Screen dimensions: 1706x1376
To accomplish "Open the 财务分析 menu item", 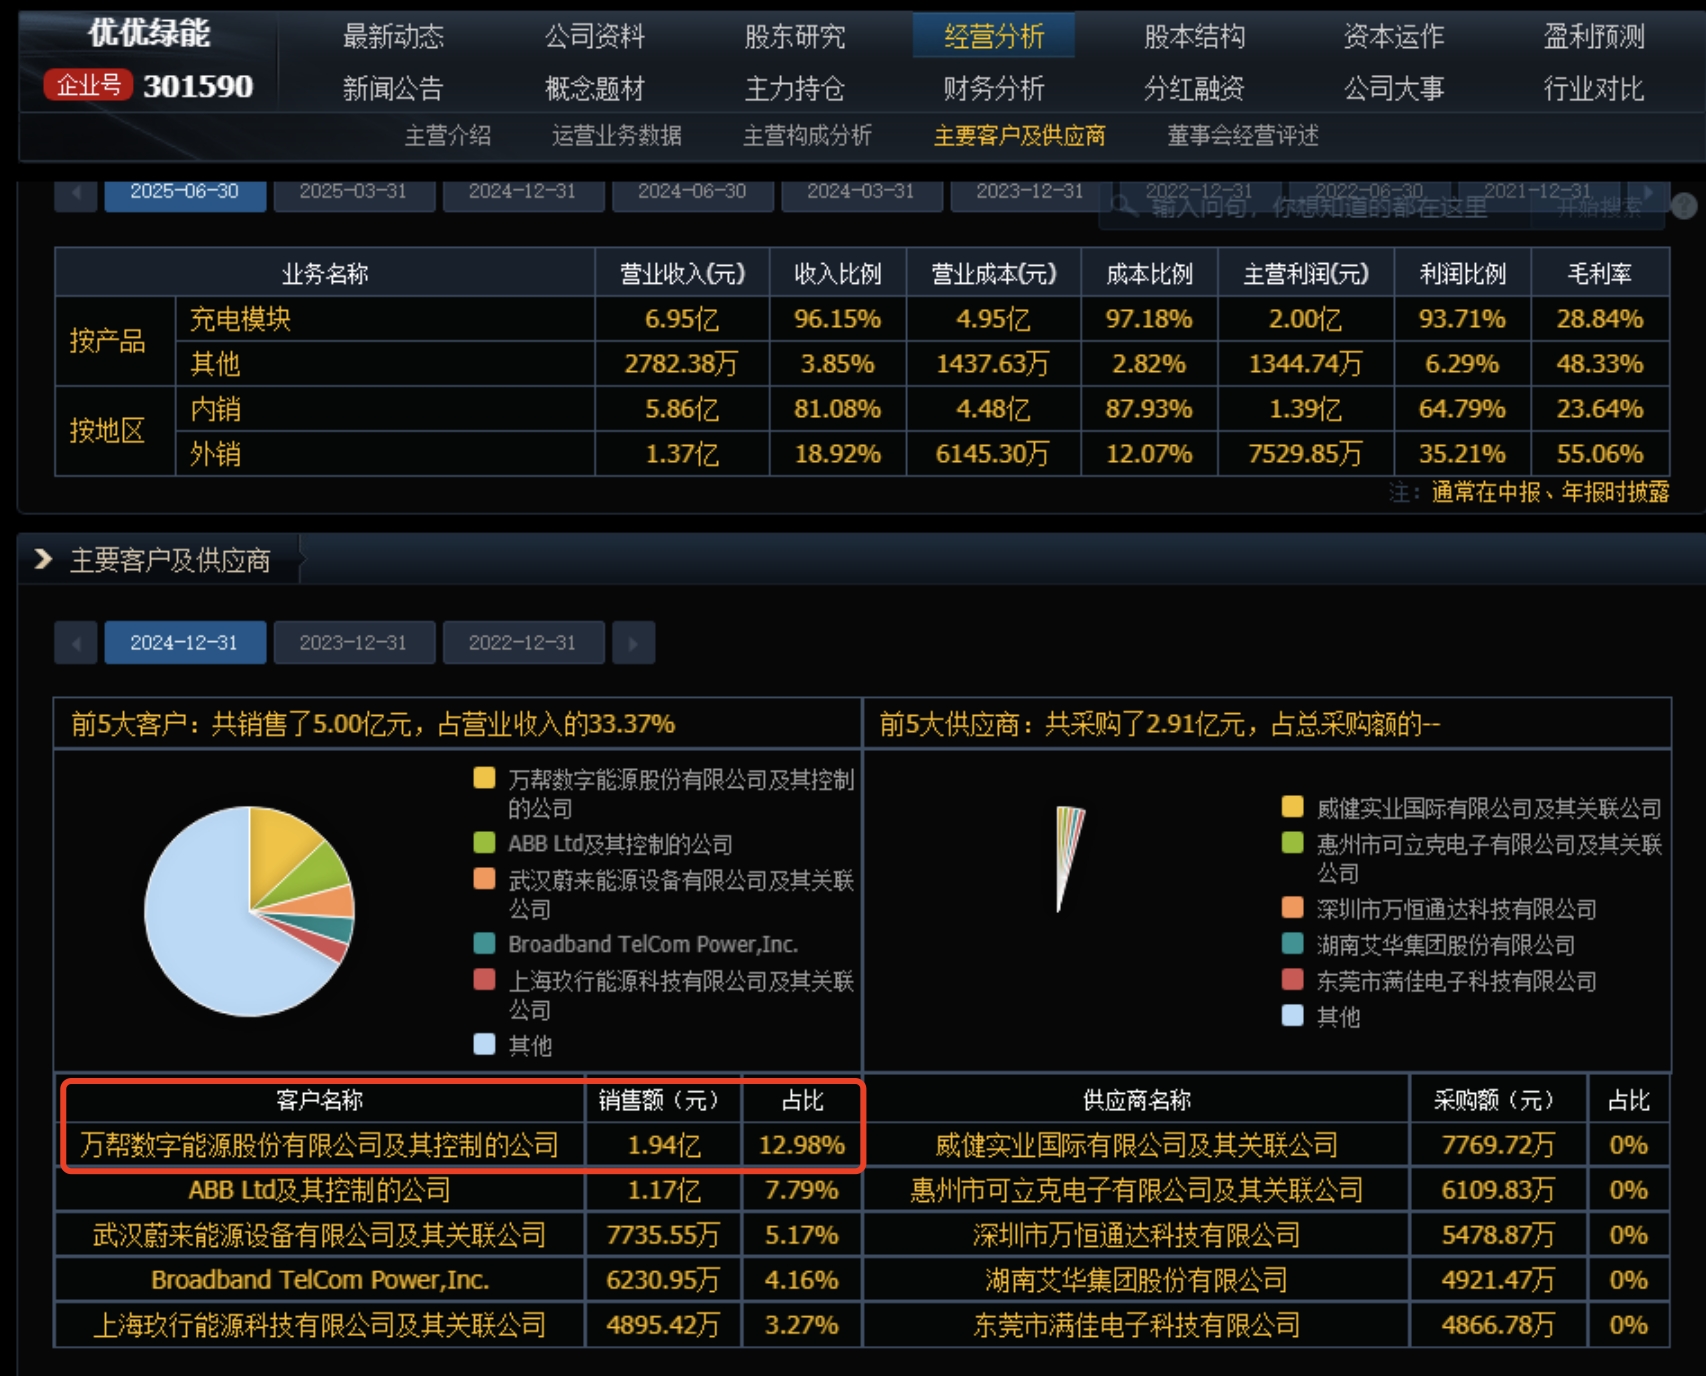I will click(x=994, y=89).
